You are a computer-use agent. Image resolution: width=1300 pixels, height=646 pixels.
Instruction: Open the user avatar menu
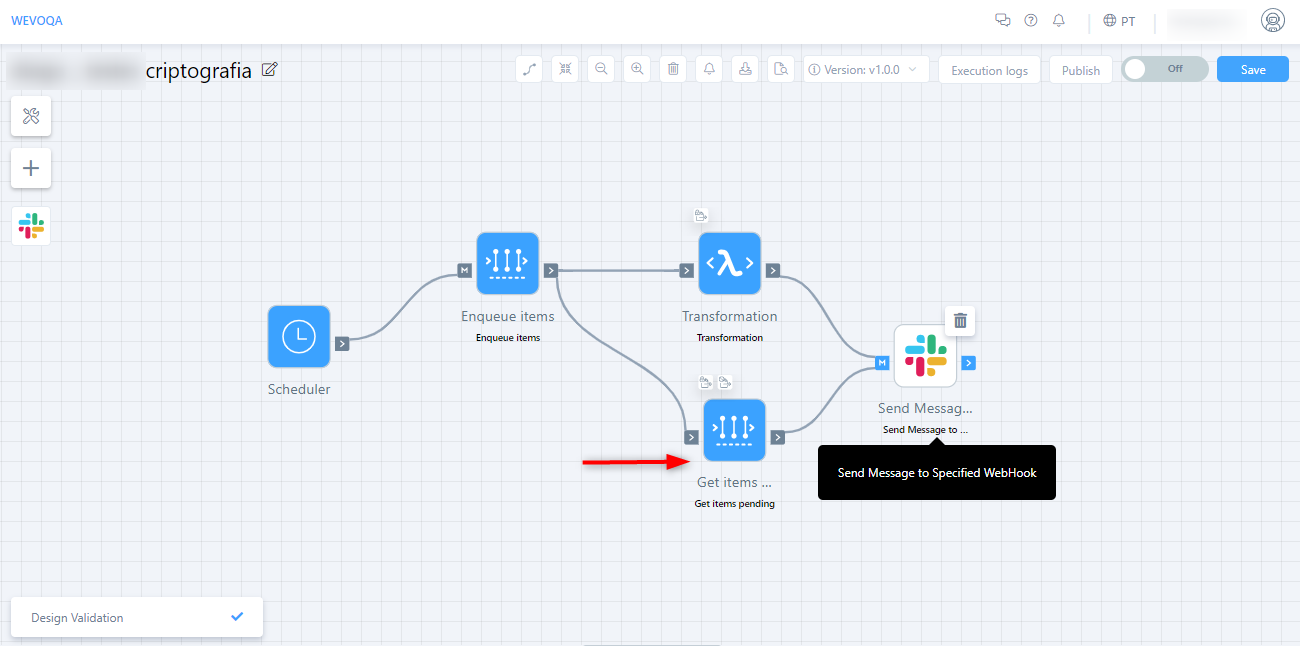[1273, 20]
